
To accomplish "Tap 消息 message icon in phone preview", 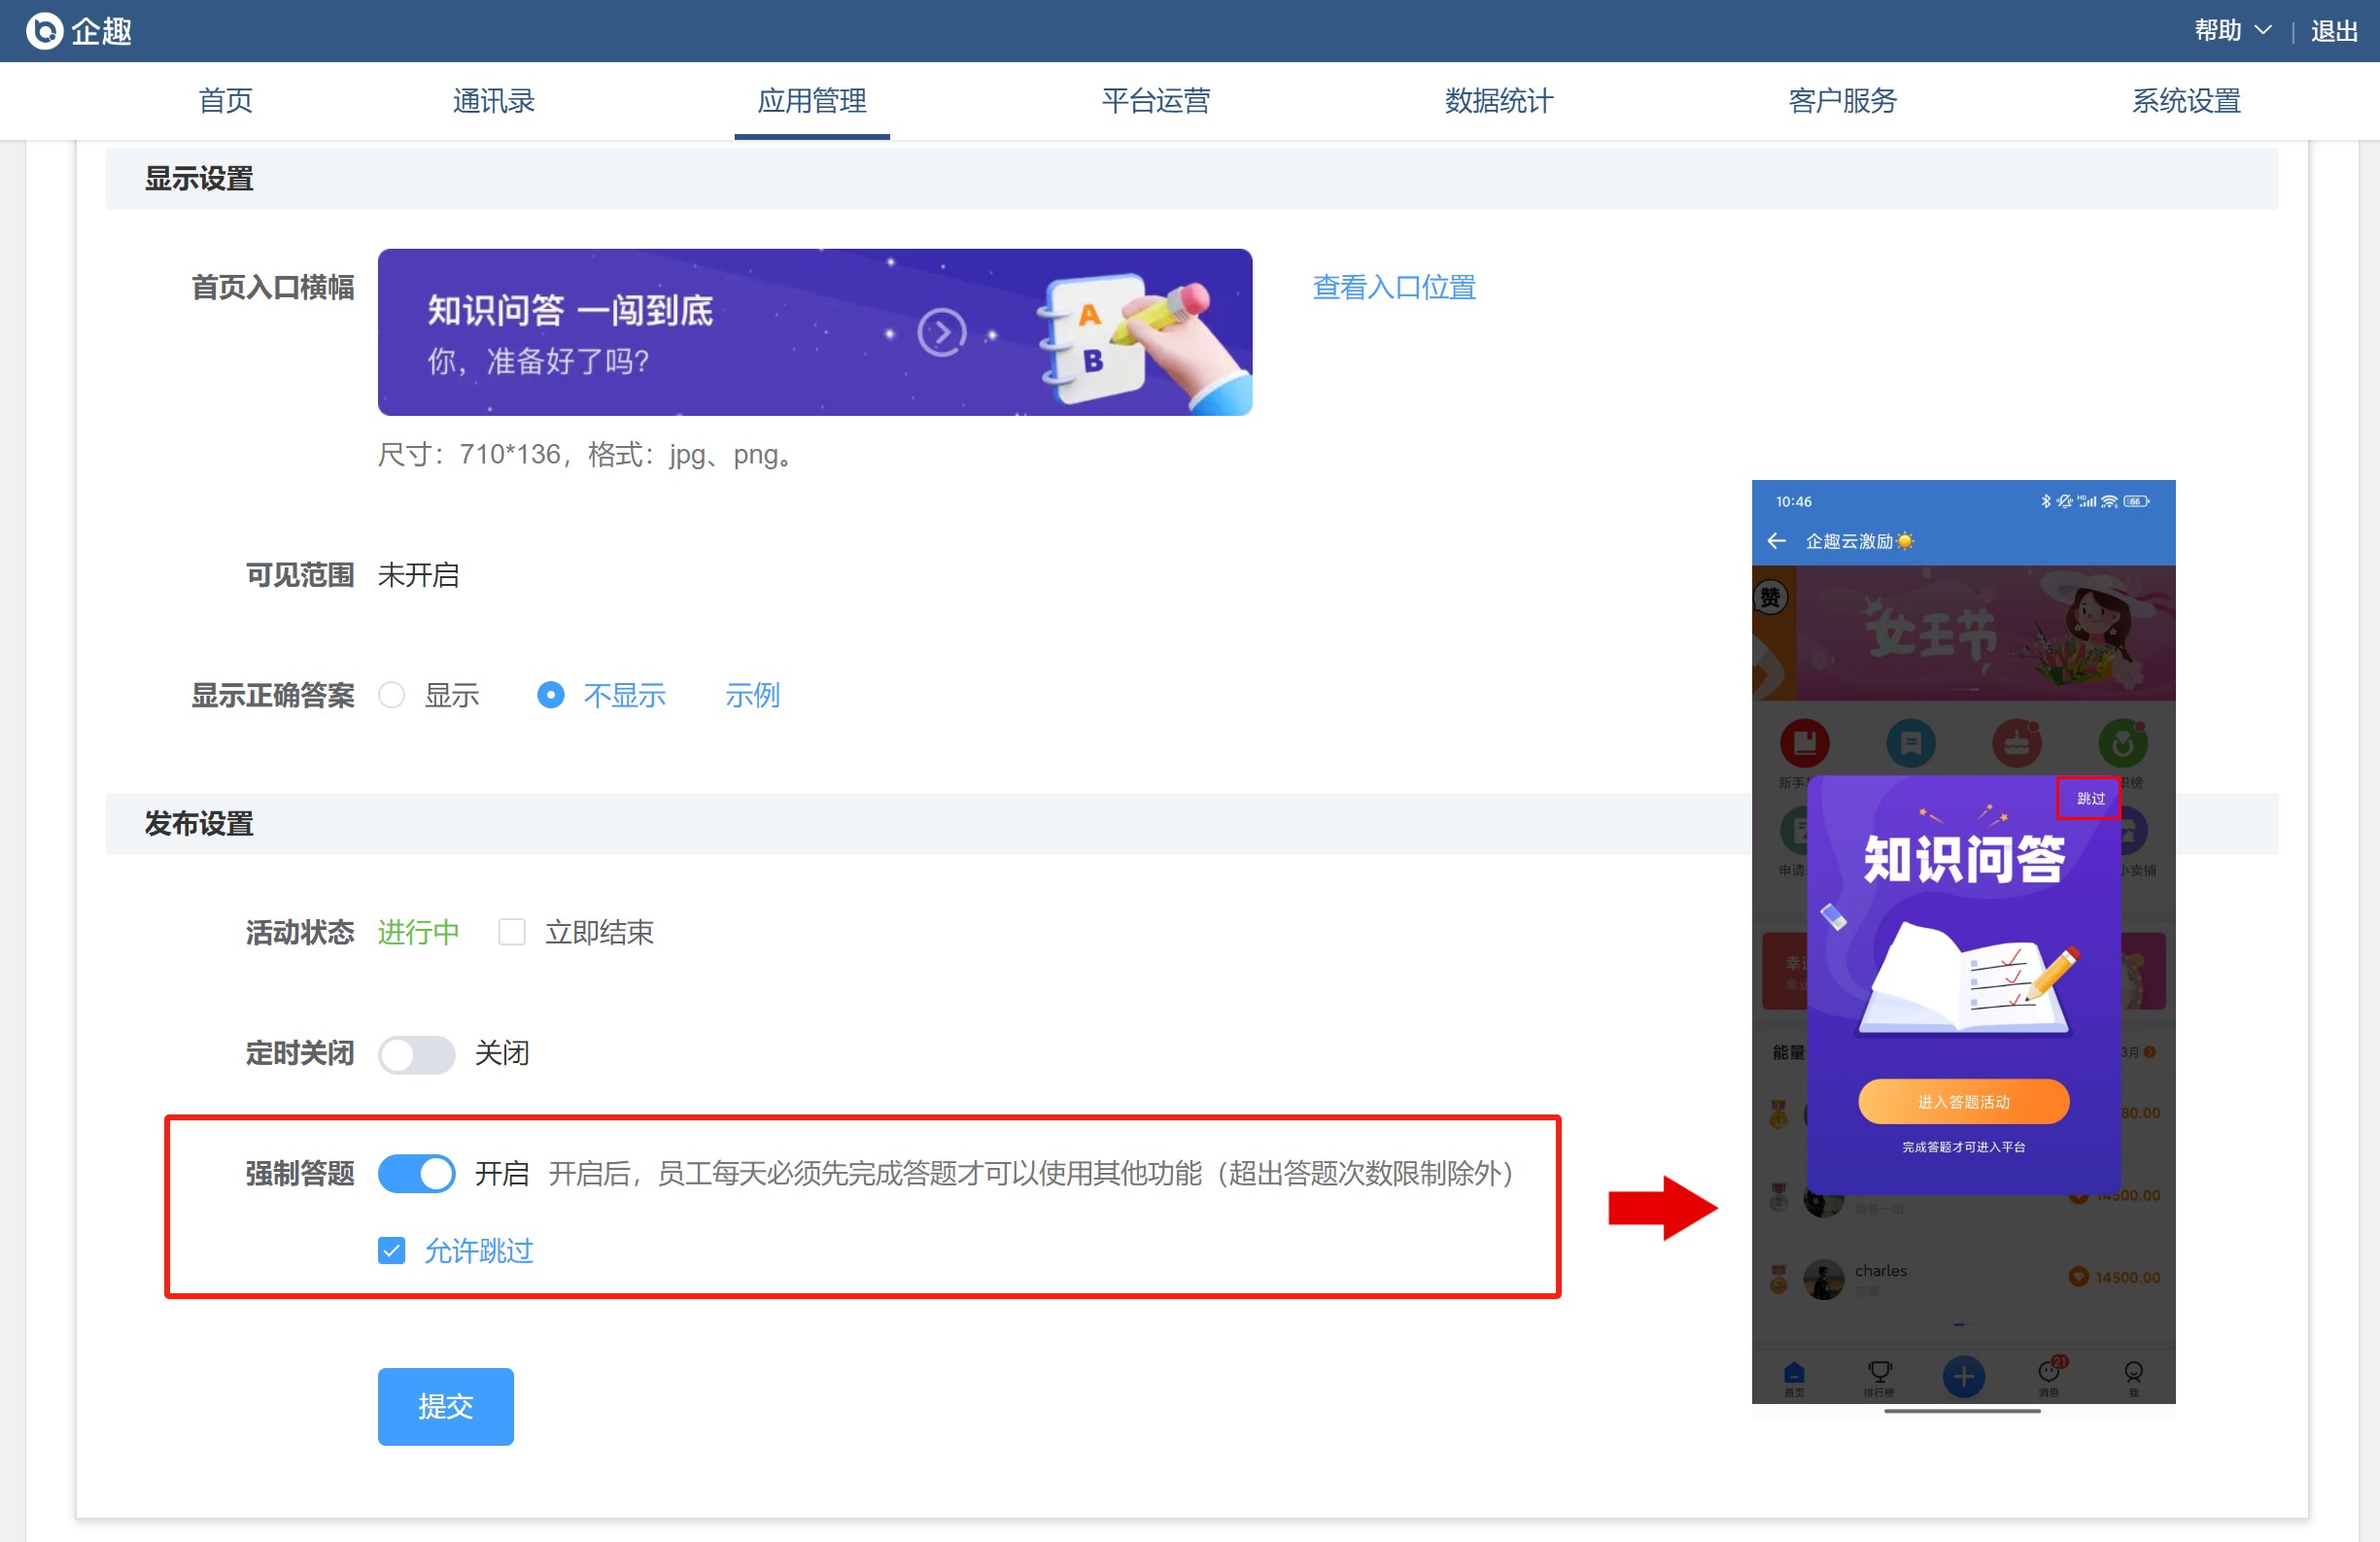I will [x=2049, y=1374].
